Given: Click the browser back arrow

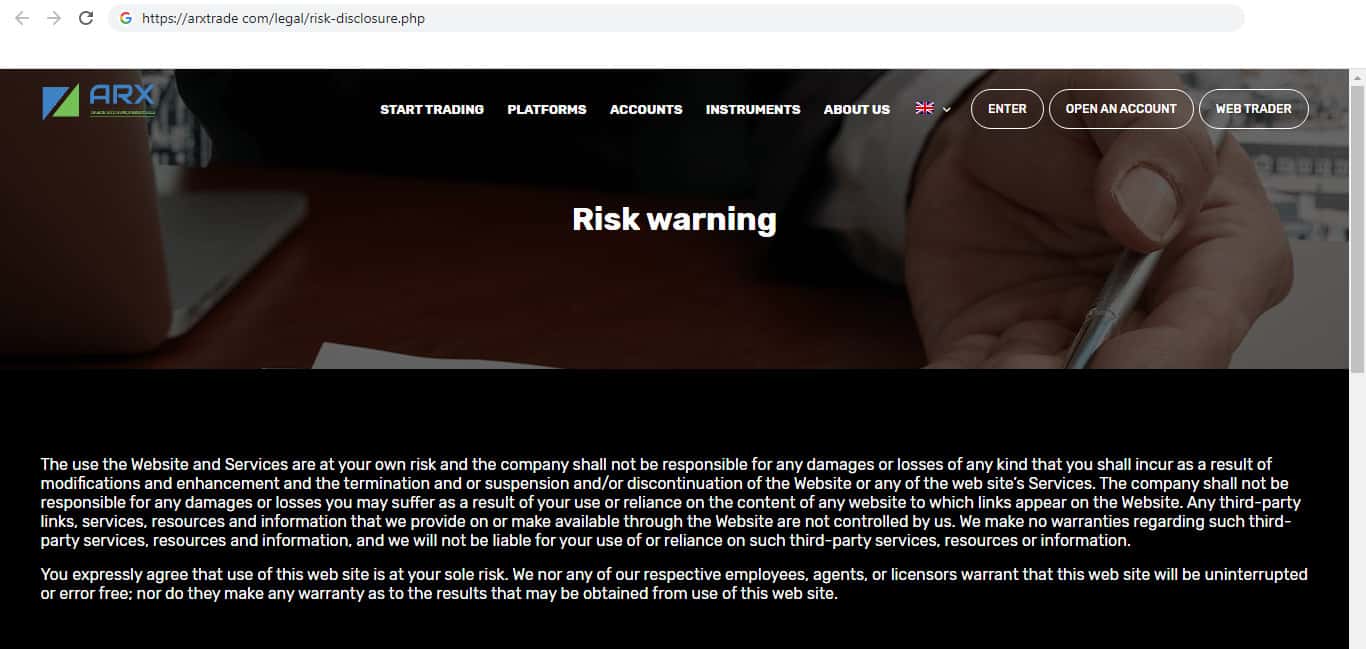Looking at the screenshot, I should coord(22,18).
